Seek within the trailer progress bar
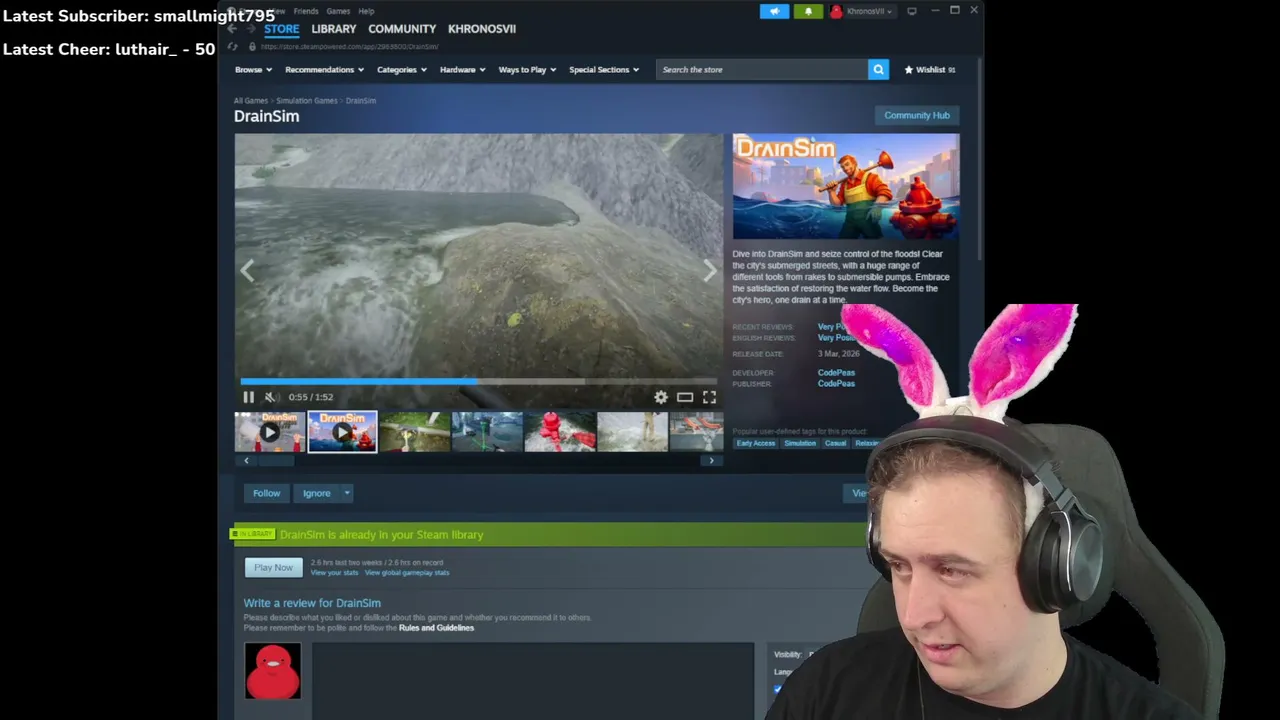Viewport: 1280px width, 720px height. click(478, 381)
